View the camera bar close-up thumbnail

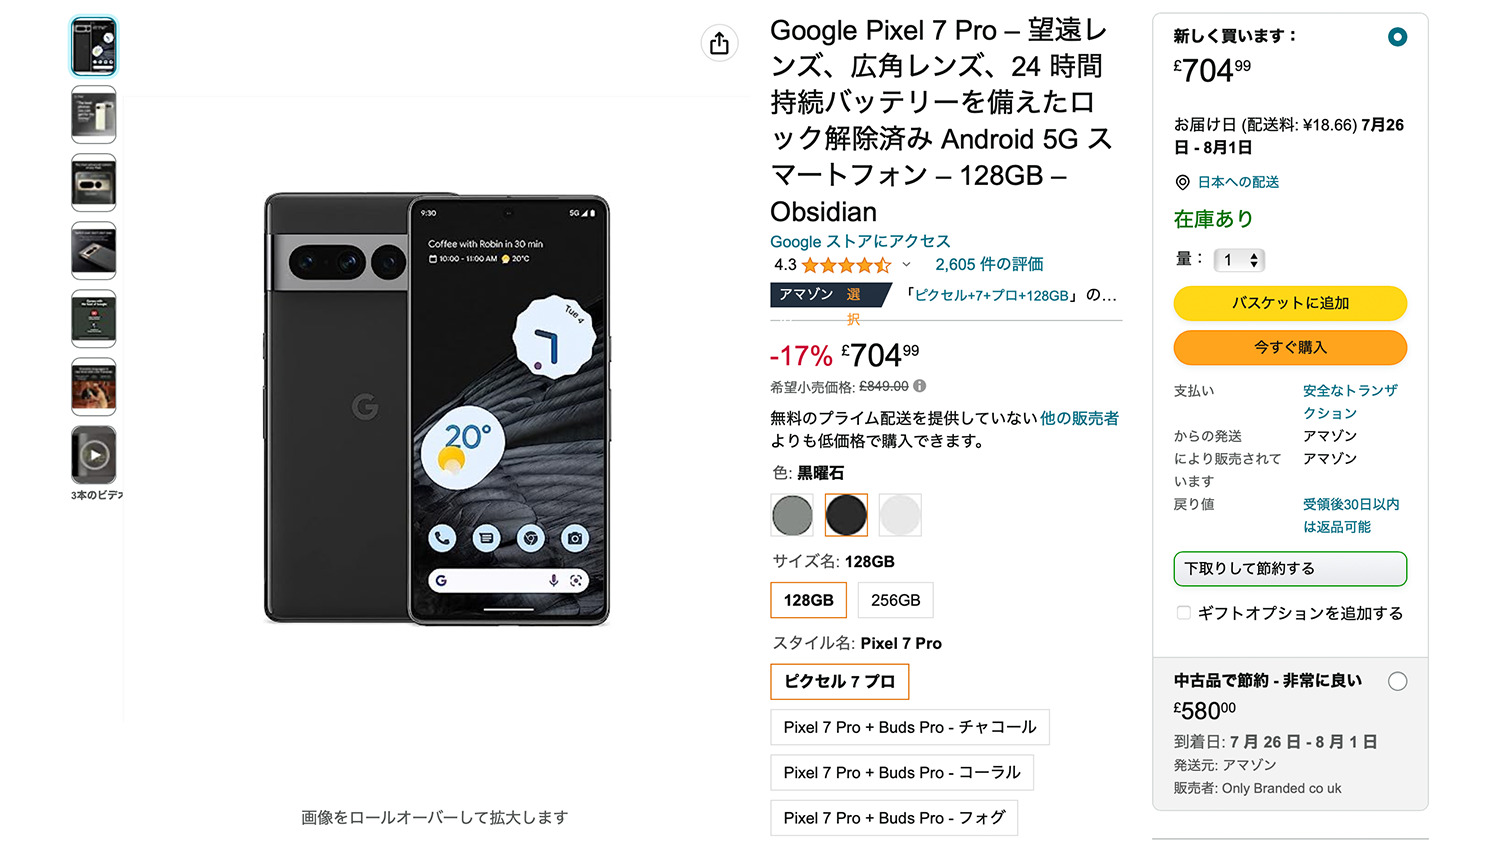click(x=94, y=183)
